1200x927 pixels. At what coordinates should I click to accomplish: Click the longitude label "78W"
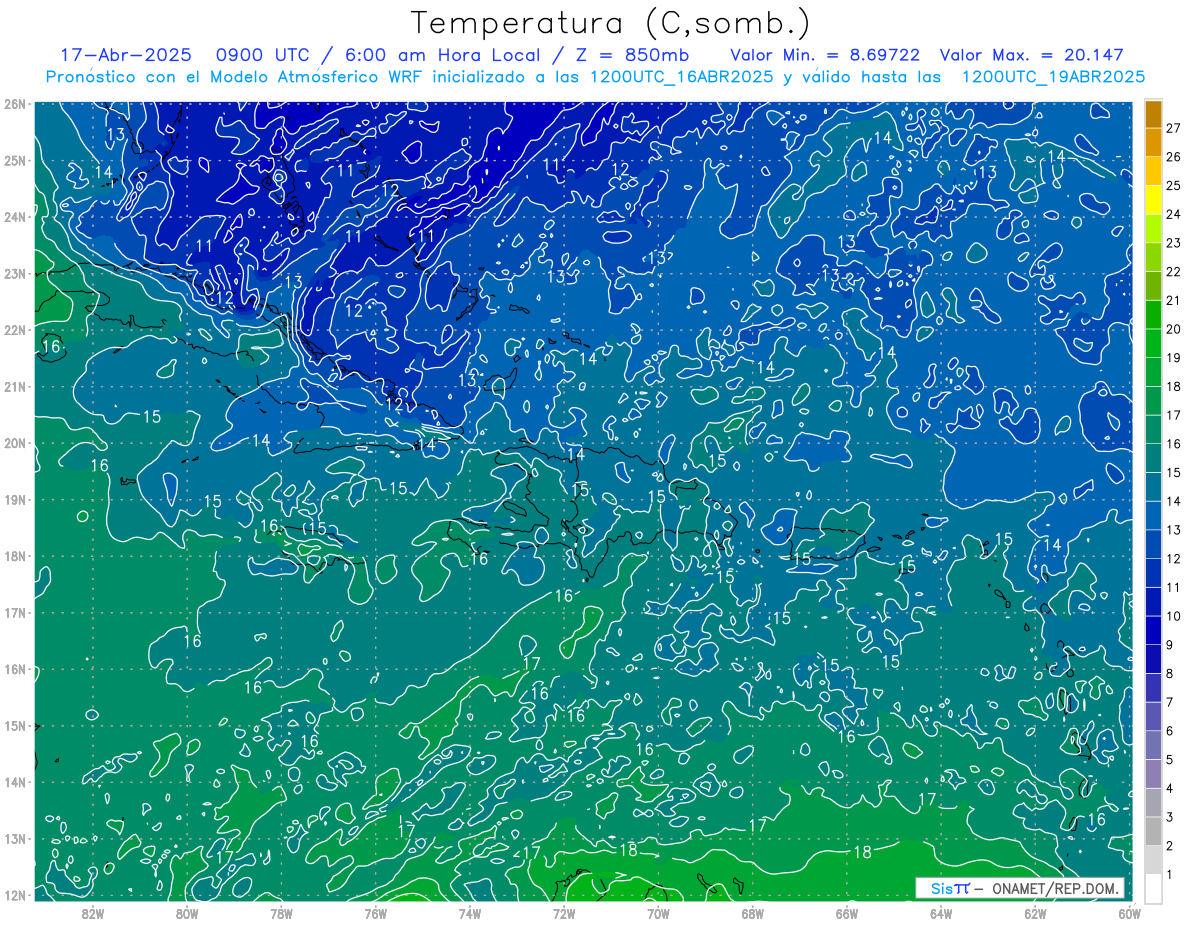(x=281, y=912)
